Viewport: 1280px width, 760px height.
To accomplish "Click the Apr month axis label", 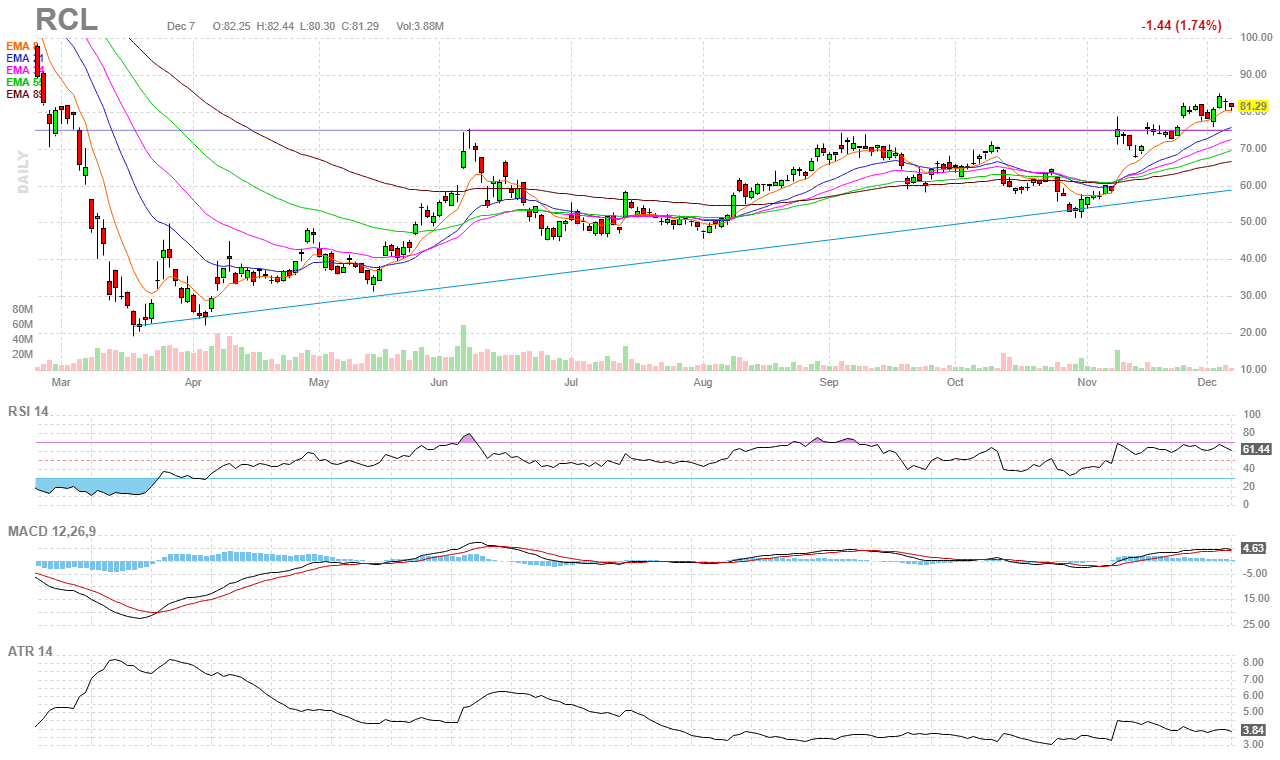I will tap(193, 382).
